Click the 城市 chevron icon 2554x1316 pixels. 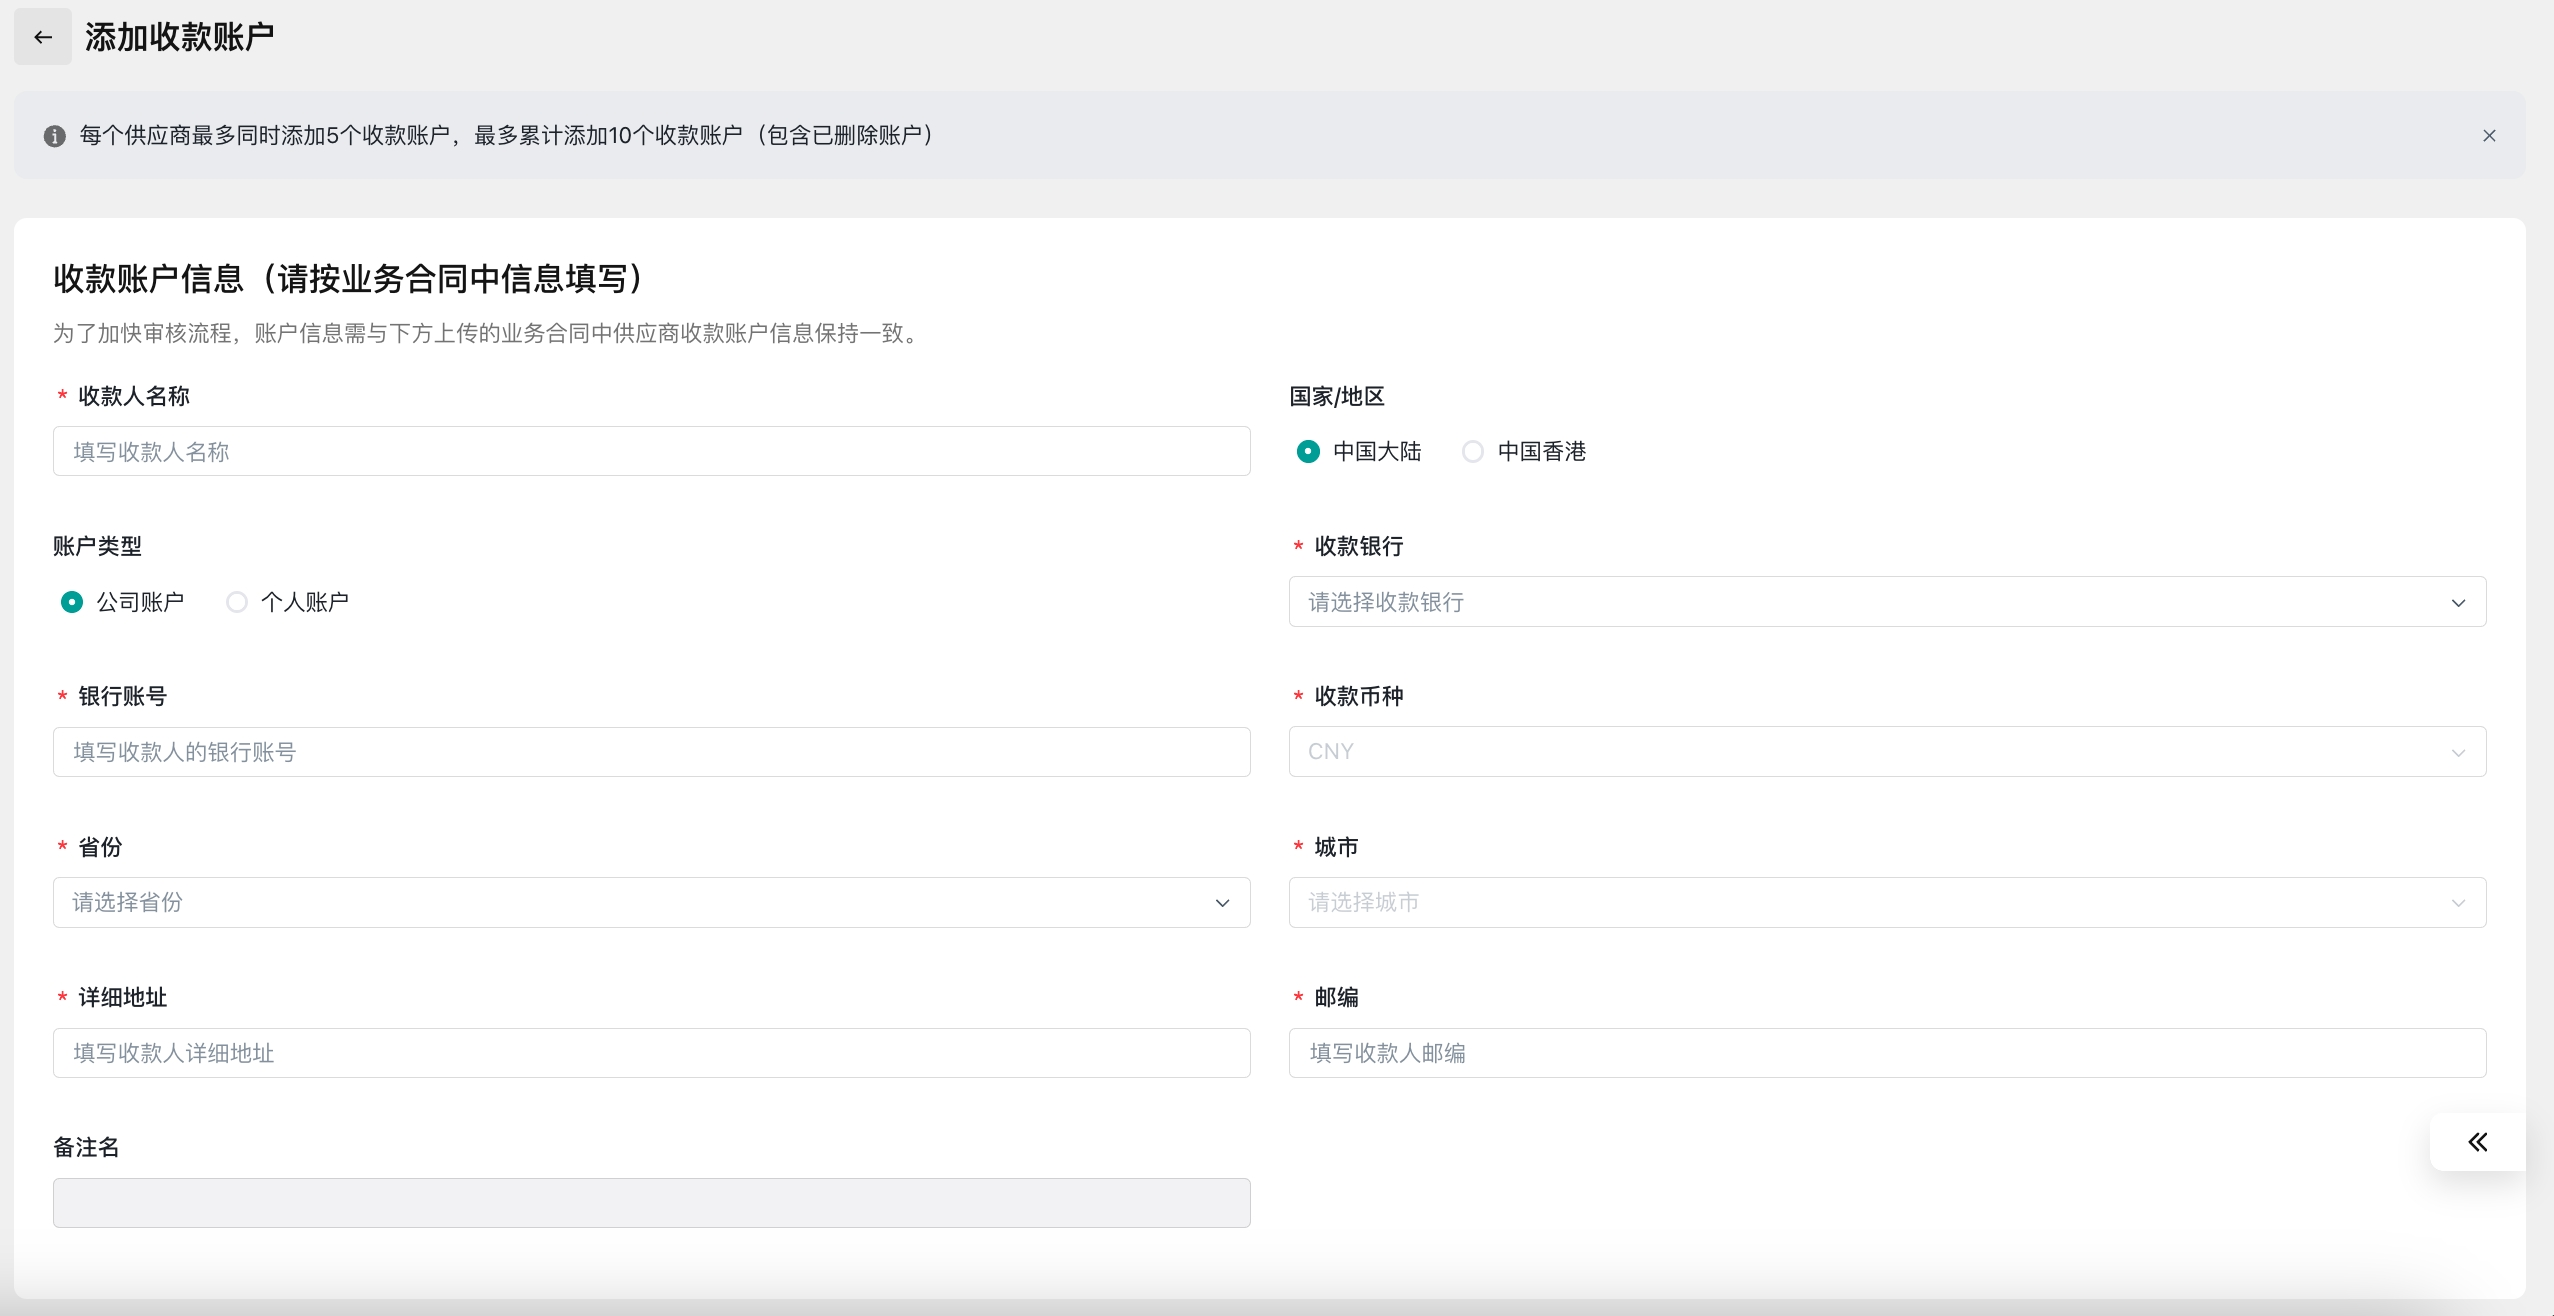(2458, 903)
